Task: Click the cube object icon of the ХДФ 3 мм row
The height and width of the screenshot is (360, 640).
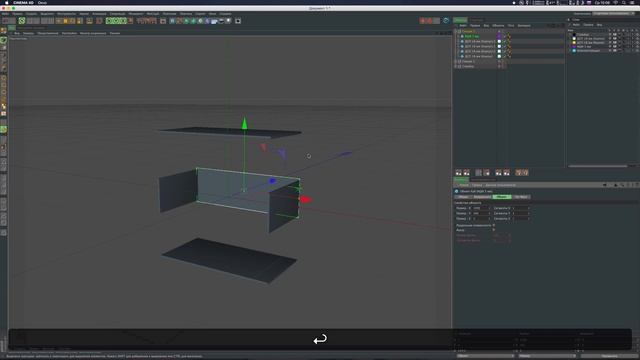Action: [462, 36]
